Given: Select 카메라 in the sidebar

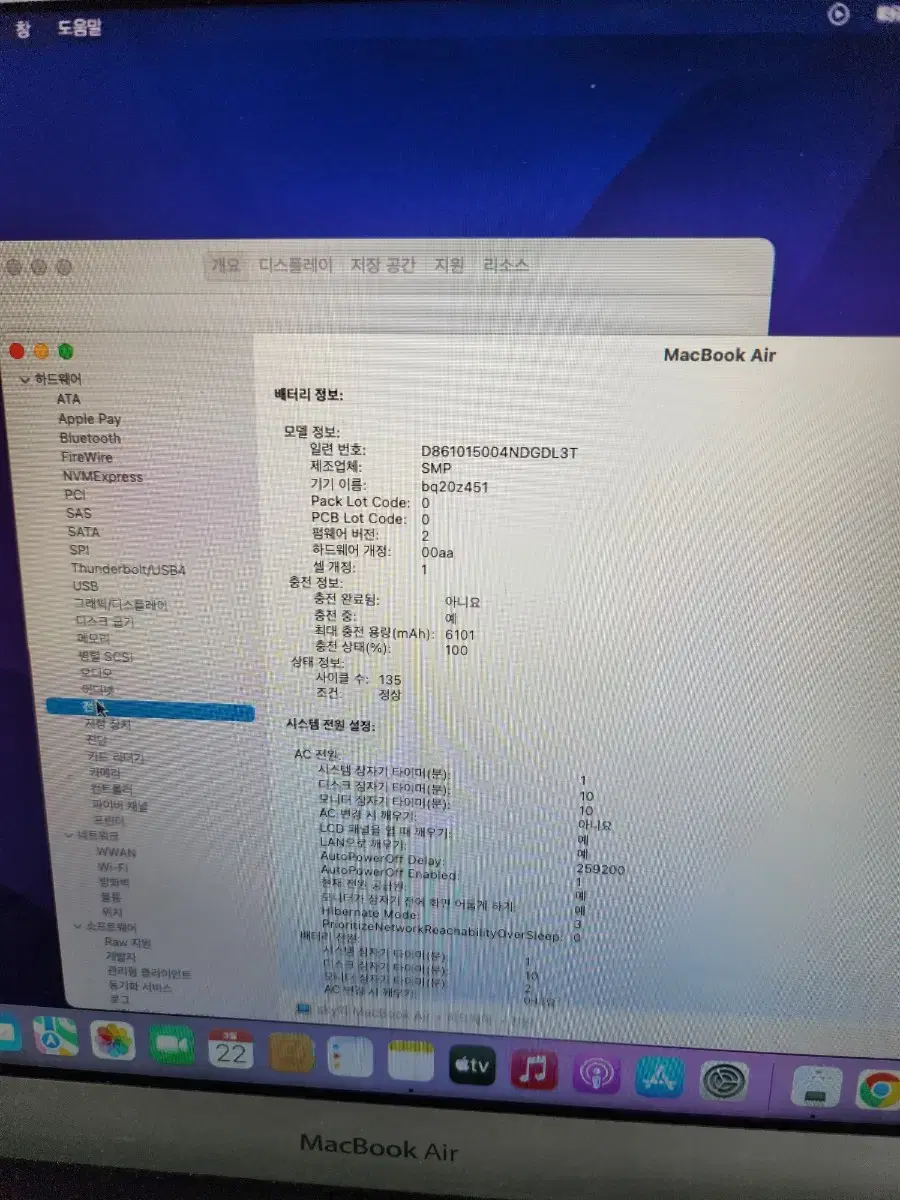Looking at the screenshot, I should pos(104,773).
